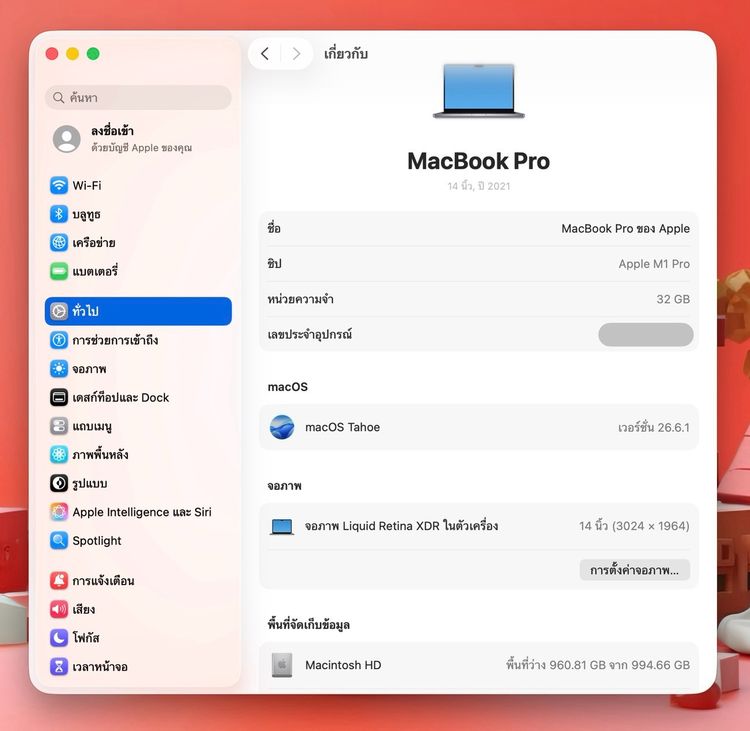Open display settings (การตั้งค่าจอภาพ...) button
Screen dimensions: 750x731
(x=635, y=570)
